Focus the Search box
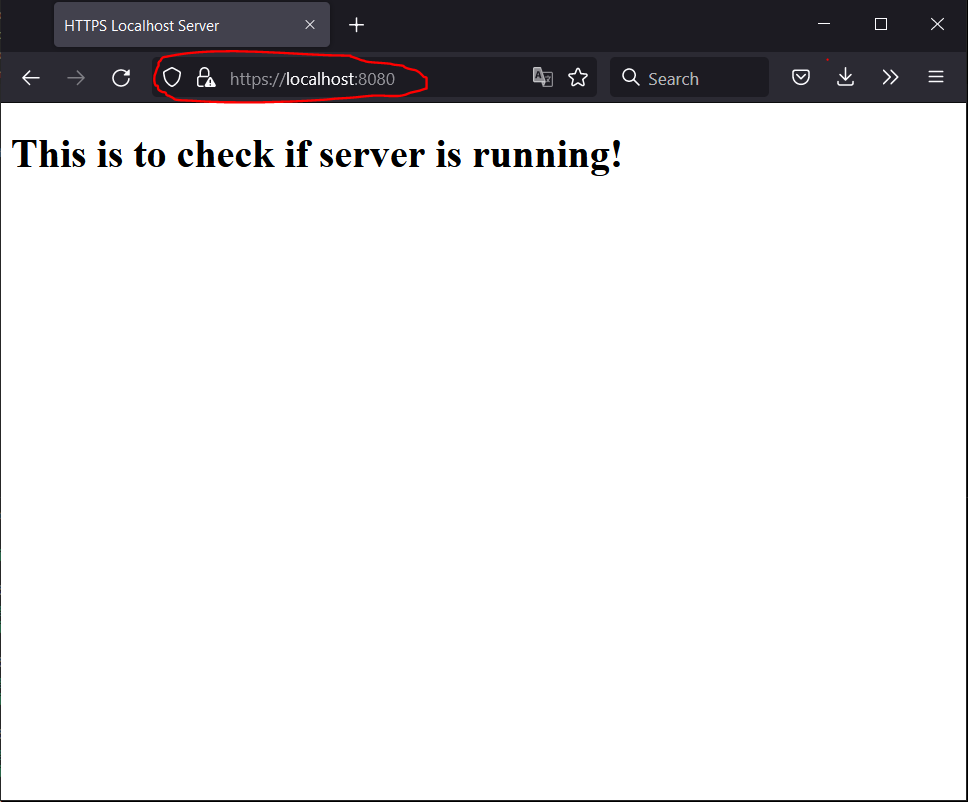The height and width of the screenshot is (802, 968). pos(689,77)
